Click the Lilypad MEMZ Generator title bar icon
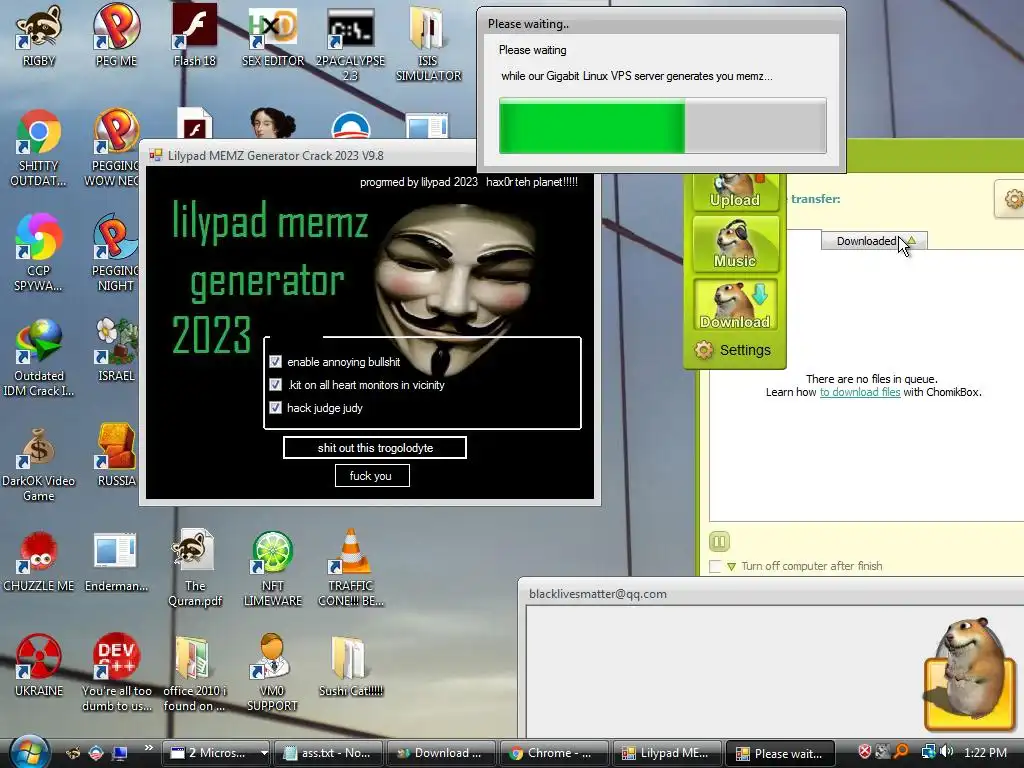 click(155, 155)
